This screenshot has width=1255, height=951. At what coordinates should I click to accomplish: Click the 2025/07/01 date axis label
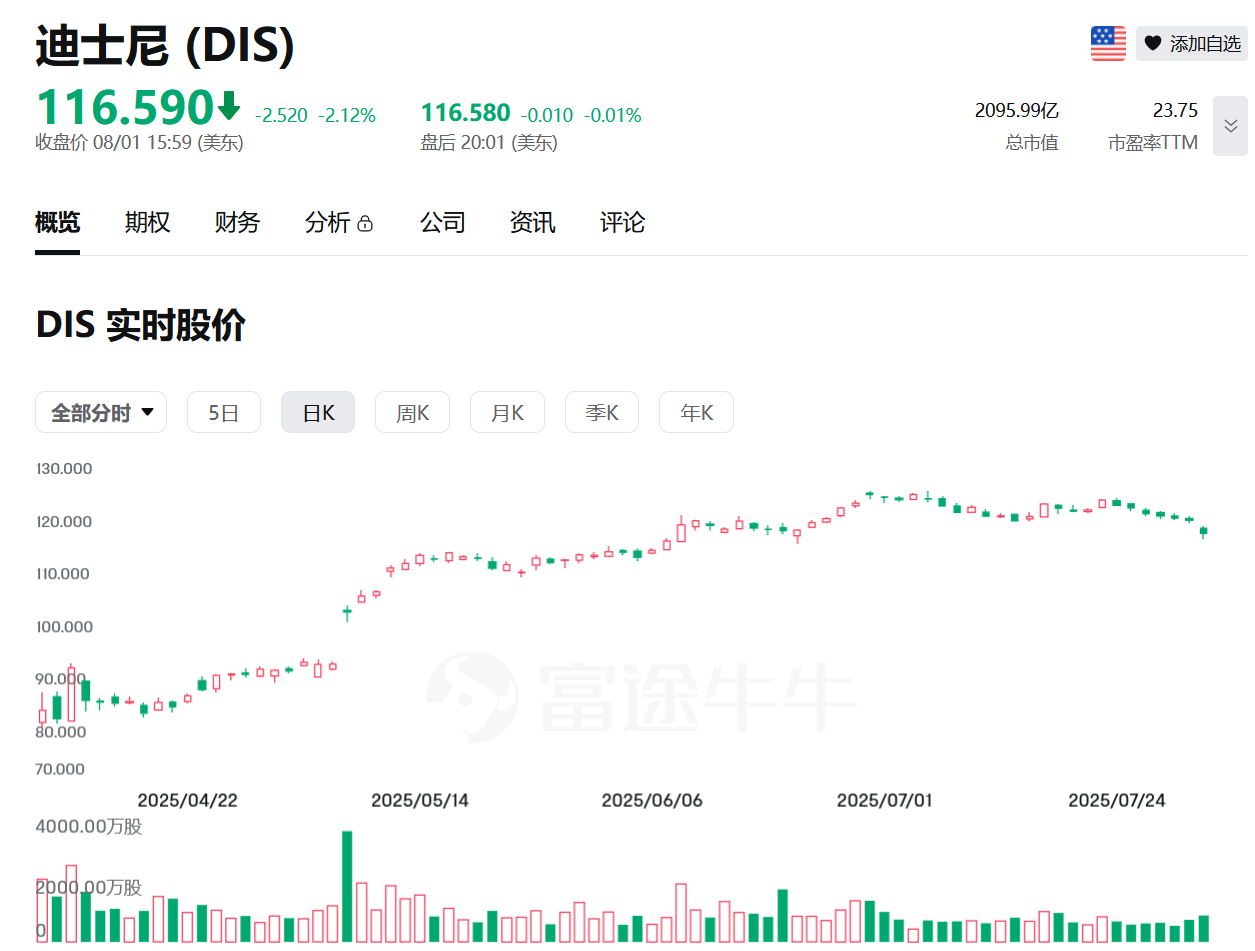(884, 800)
